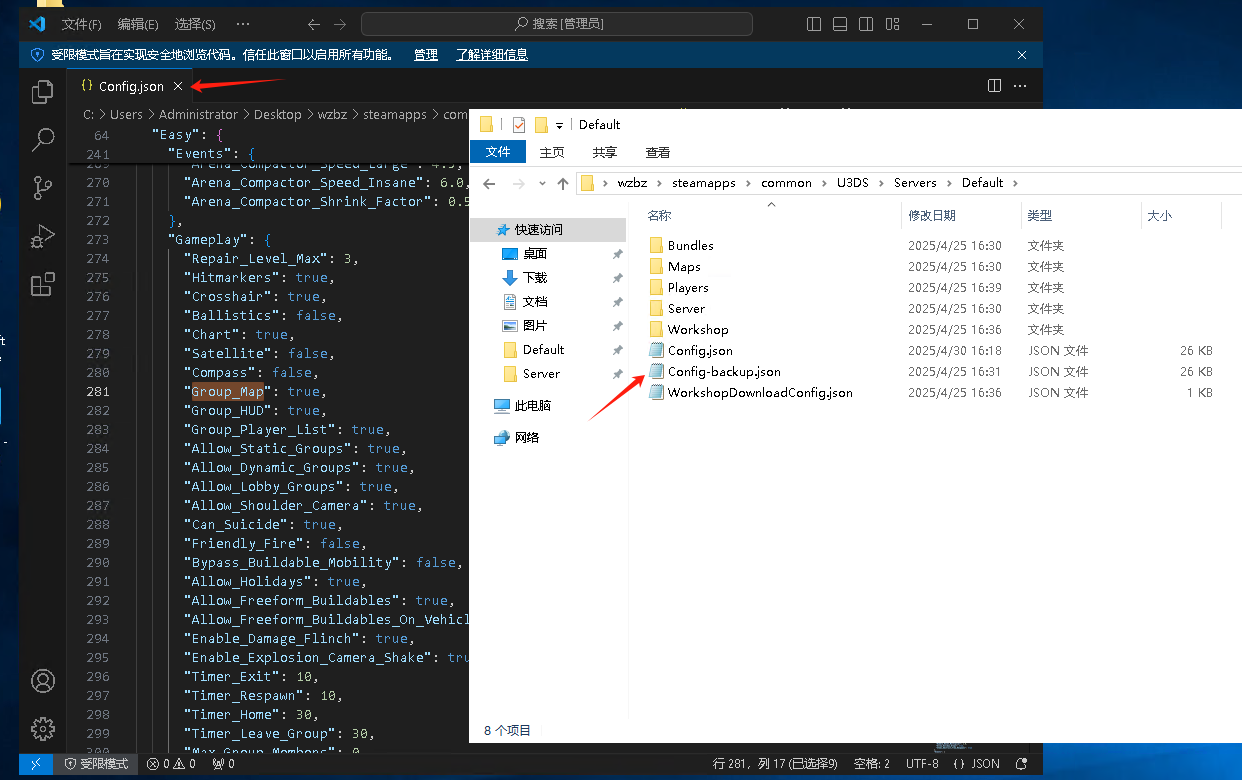Screen dimensions: 1242x780
Task: Open the 主页 ribbon tab in Explorer
Action: (x=552, y=152)
